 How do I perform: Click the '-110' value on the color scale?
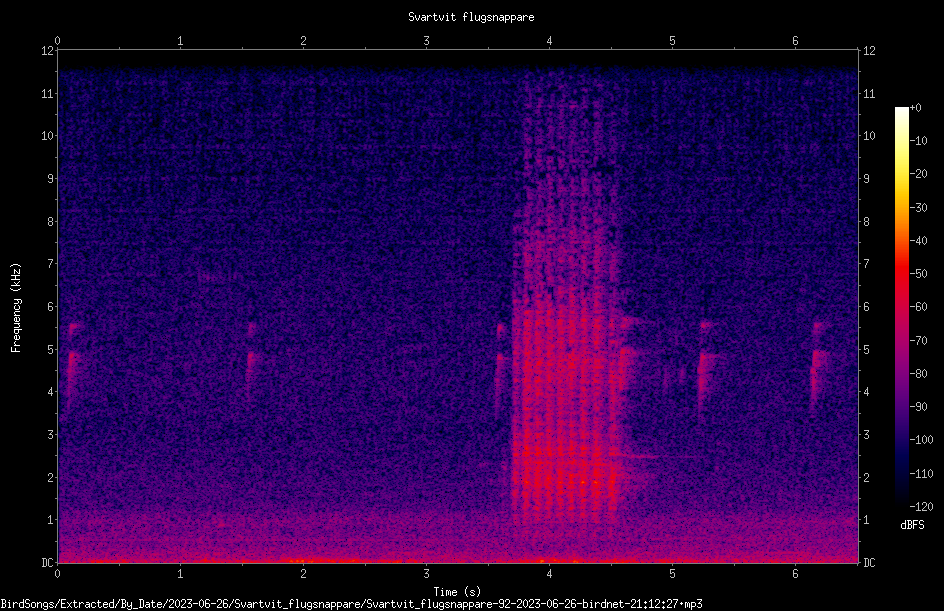pyautogui.click(x=921, y=474)
